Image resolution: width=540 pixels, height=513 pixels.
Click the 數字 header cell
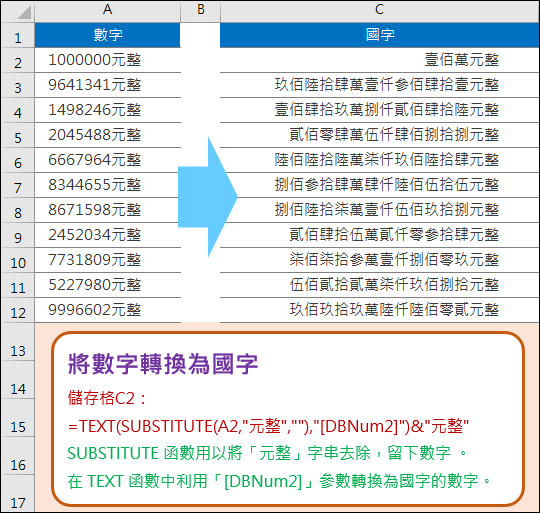pyautogui.click(x=107, y=35)
